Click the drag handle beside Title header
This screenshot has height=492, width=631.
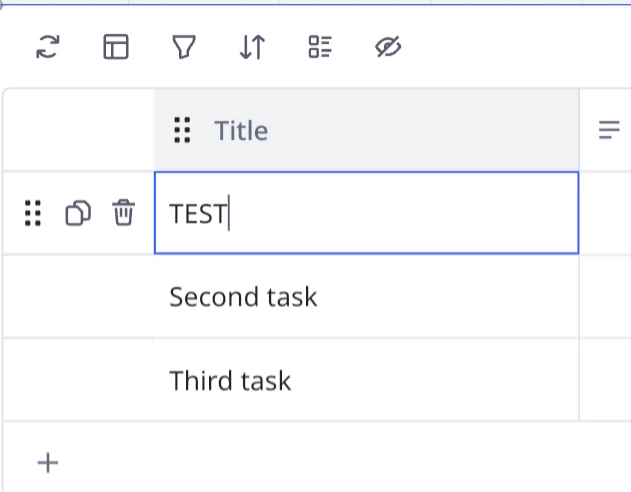pyautogui.click(x=182, y=130)
